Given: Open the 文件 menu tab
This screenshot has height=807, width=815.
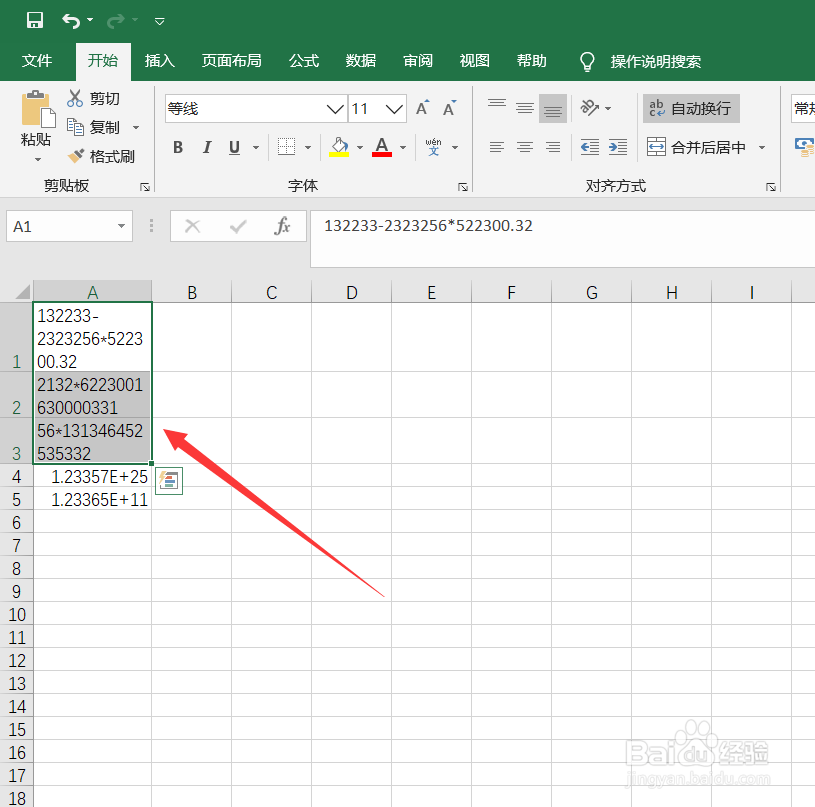Looking at the screenshot, I should (x=37, y=61).
